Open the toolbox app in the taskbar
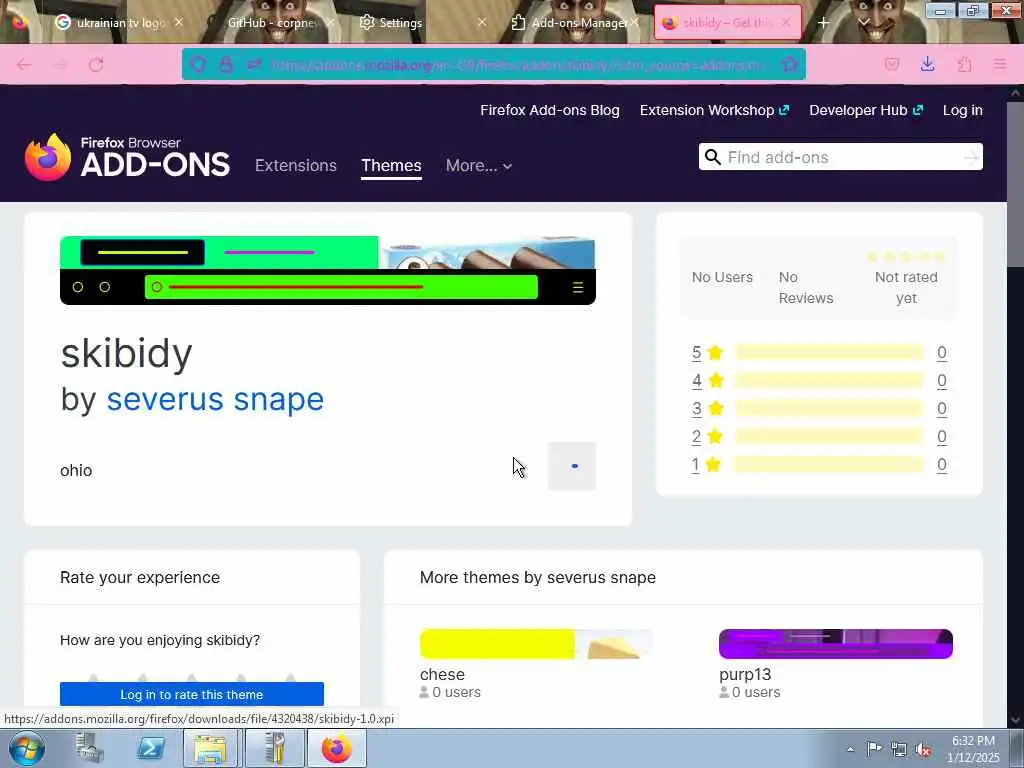 pos(276,748)
